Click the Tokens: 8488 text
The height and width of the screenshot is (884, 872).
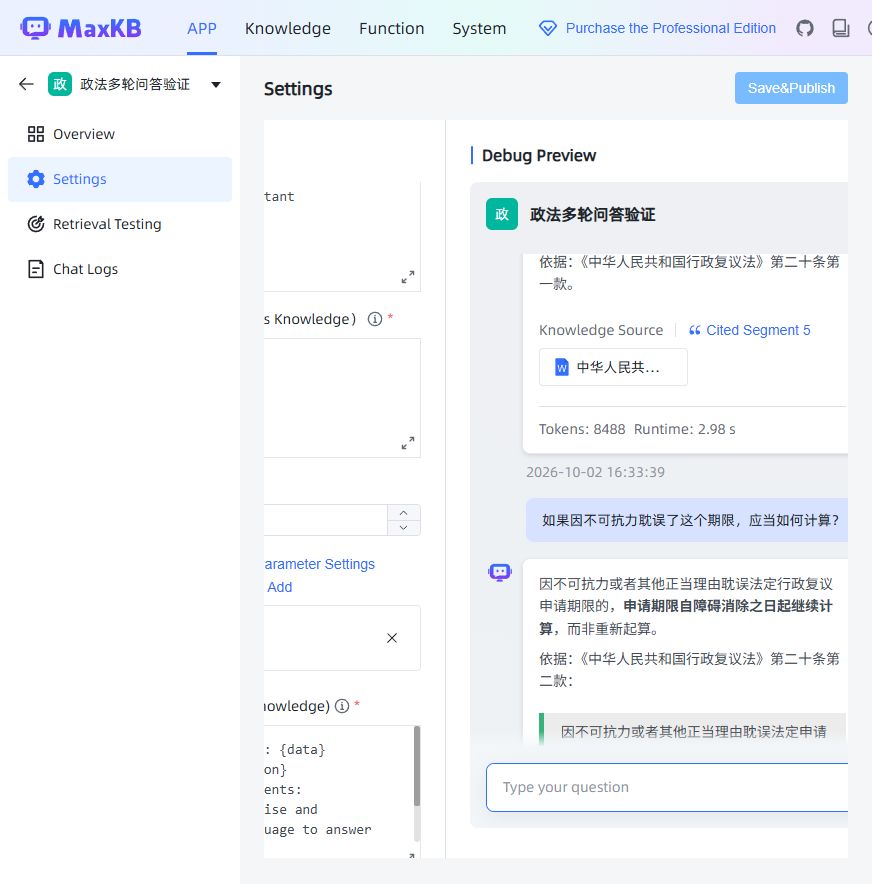pos(582,430)
